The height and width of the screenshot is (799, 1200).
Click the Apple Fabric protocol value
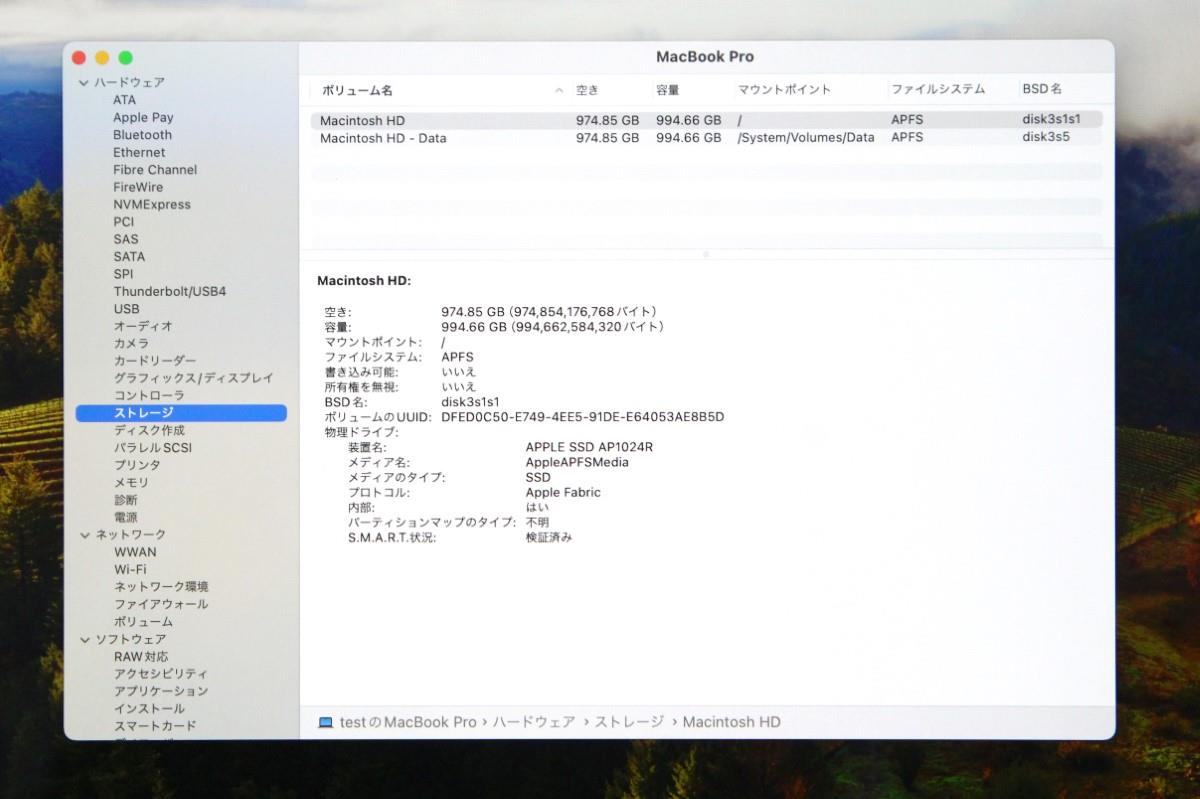pos(563,492)
